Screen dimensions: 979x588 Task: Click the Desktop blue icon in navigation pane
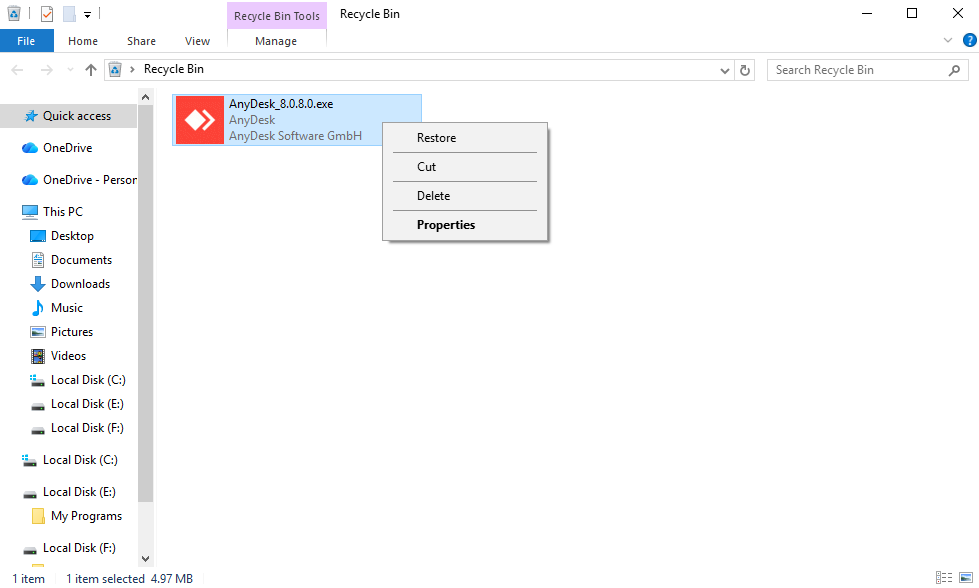(x=38, y=236)
